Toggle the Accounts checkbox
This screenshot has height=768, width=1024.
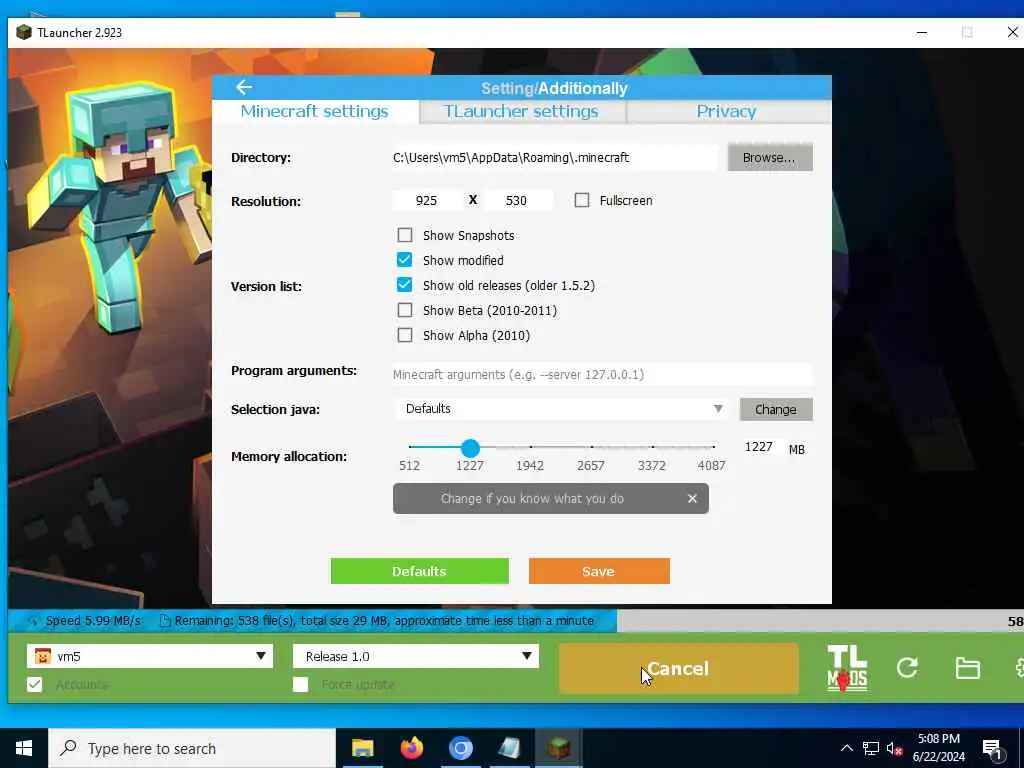click(35, 684)
